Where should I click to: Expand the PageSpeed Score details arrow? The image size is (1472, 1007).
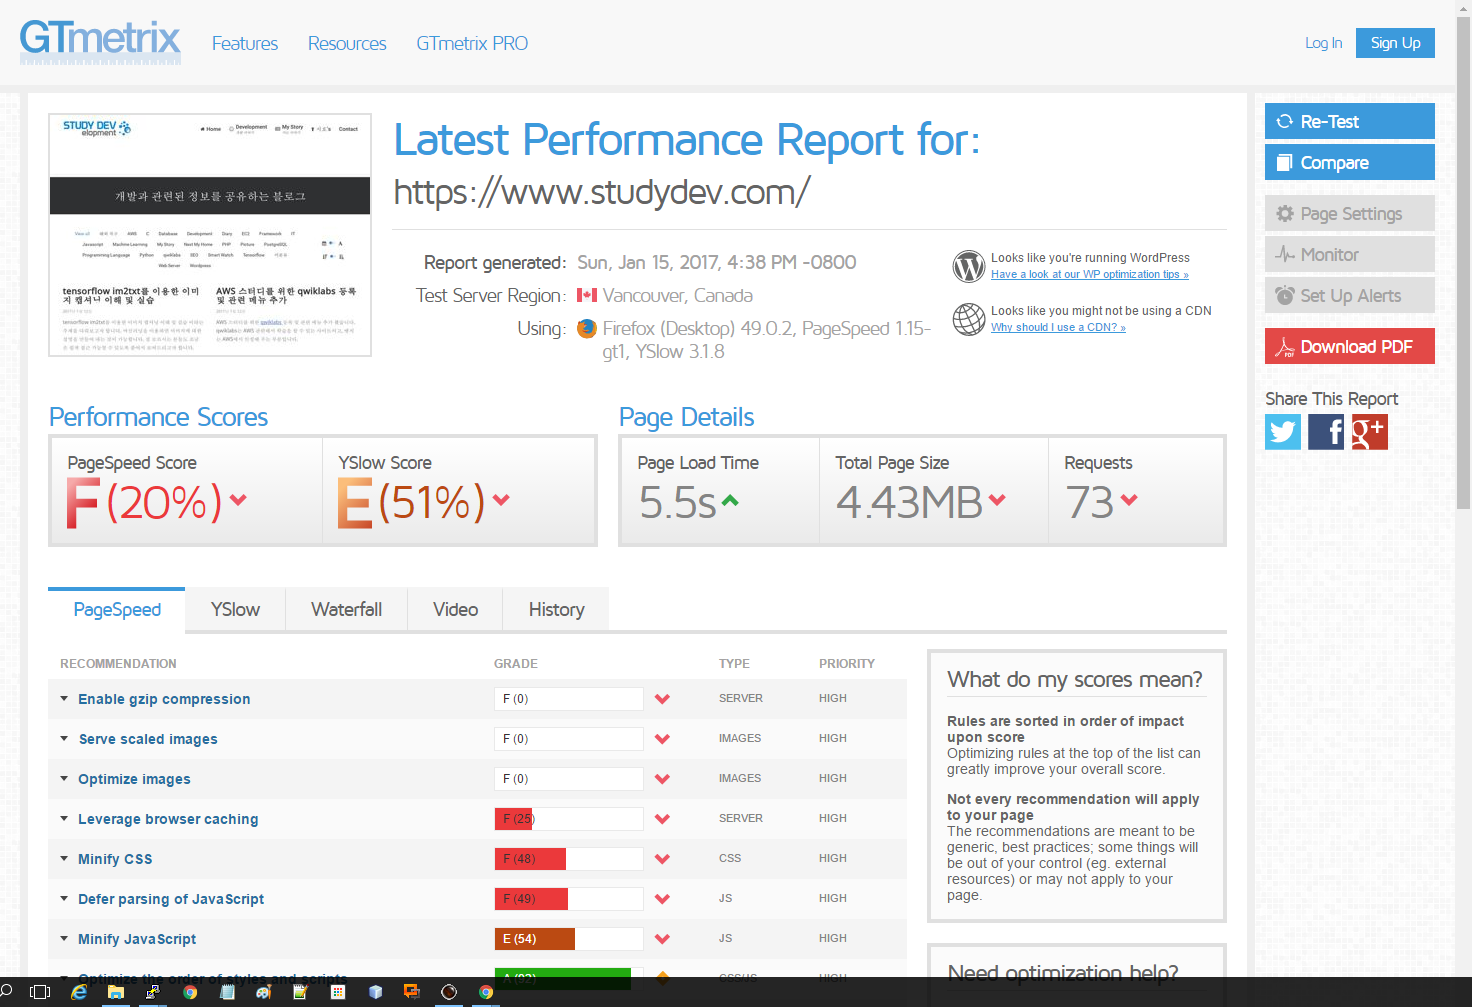(x=238, y=500)
